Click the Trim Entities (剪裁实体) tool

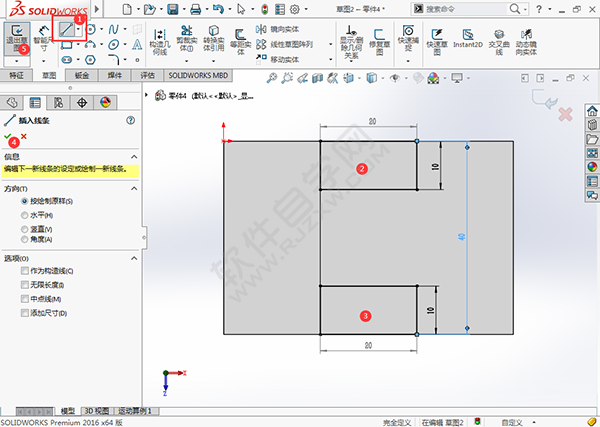186,39
